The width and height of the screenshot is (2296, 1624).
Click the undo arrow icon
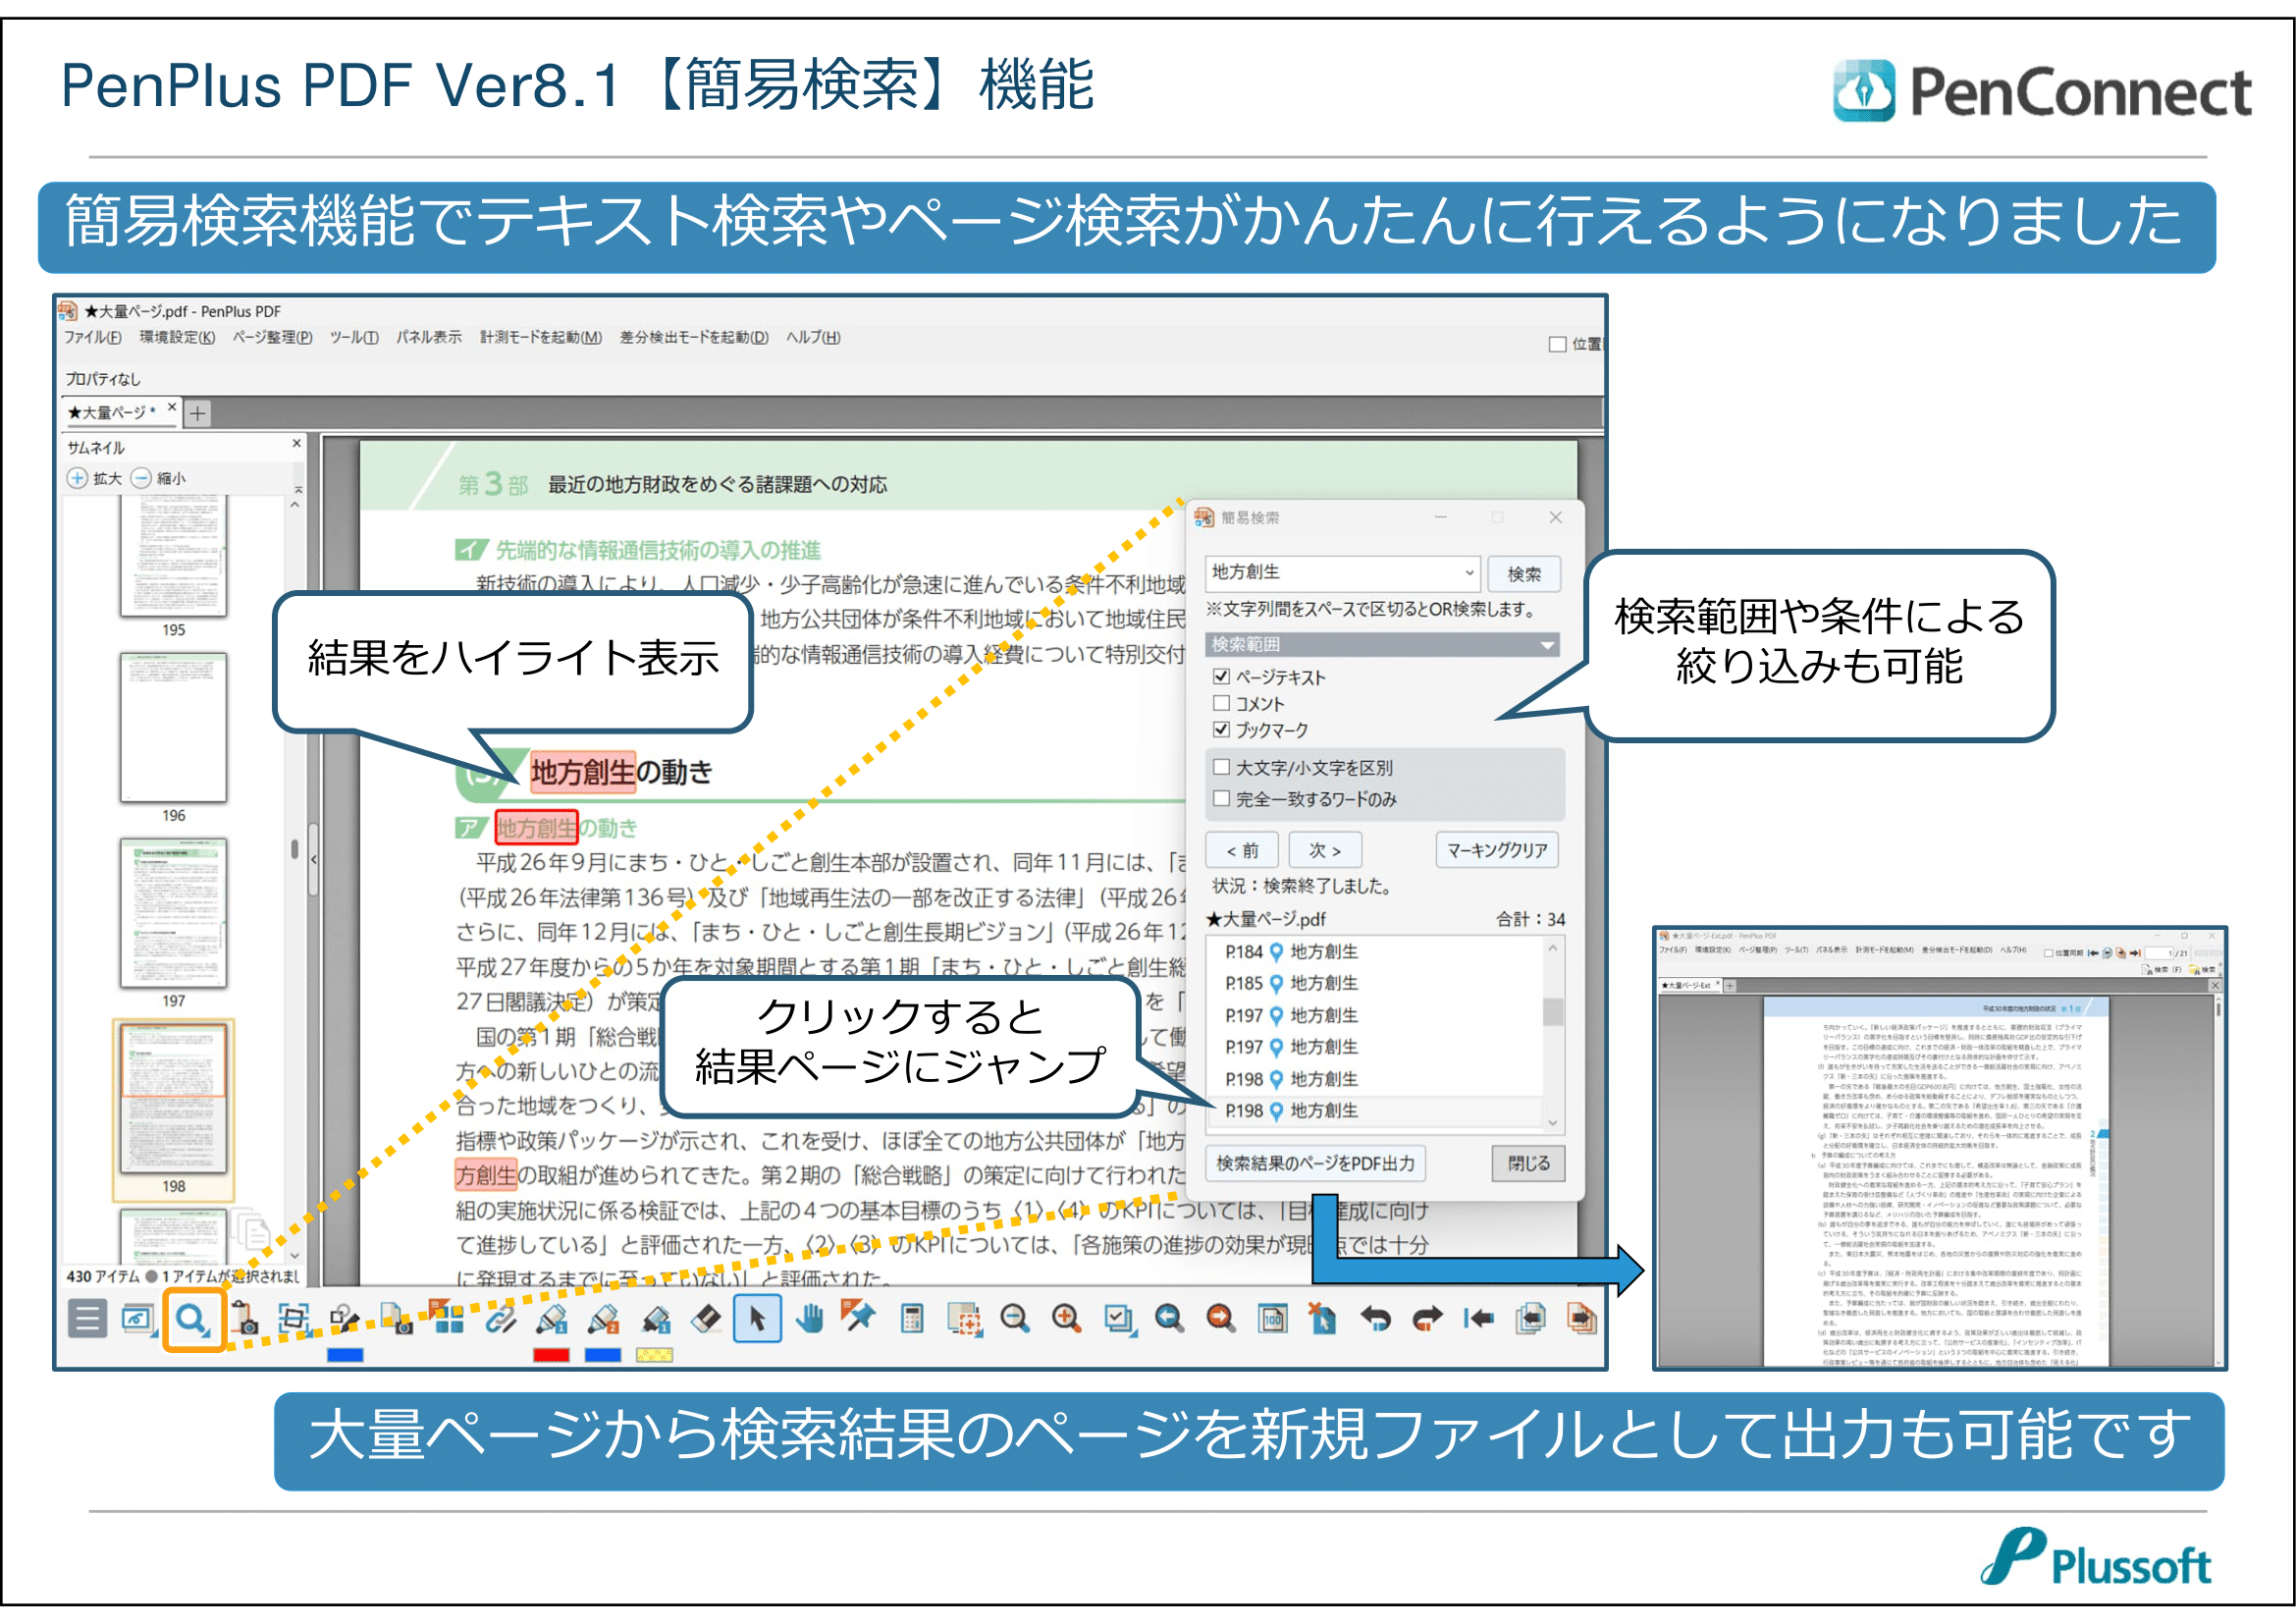(1376, 1319)
